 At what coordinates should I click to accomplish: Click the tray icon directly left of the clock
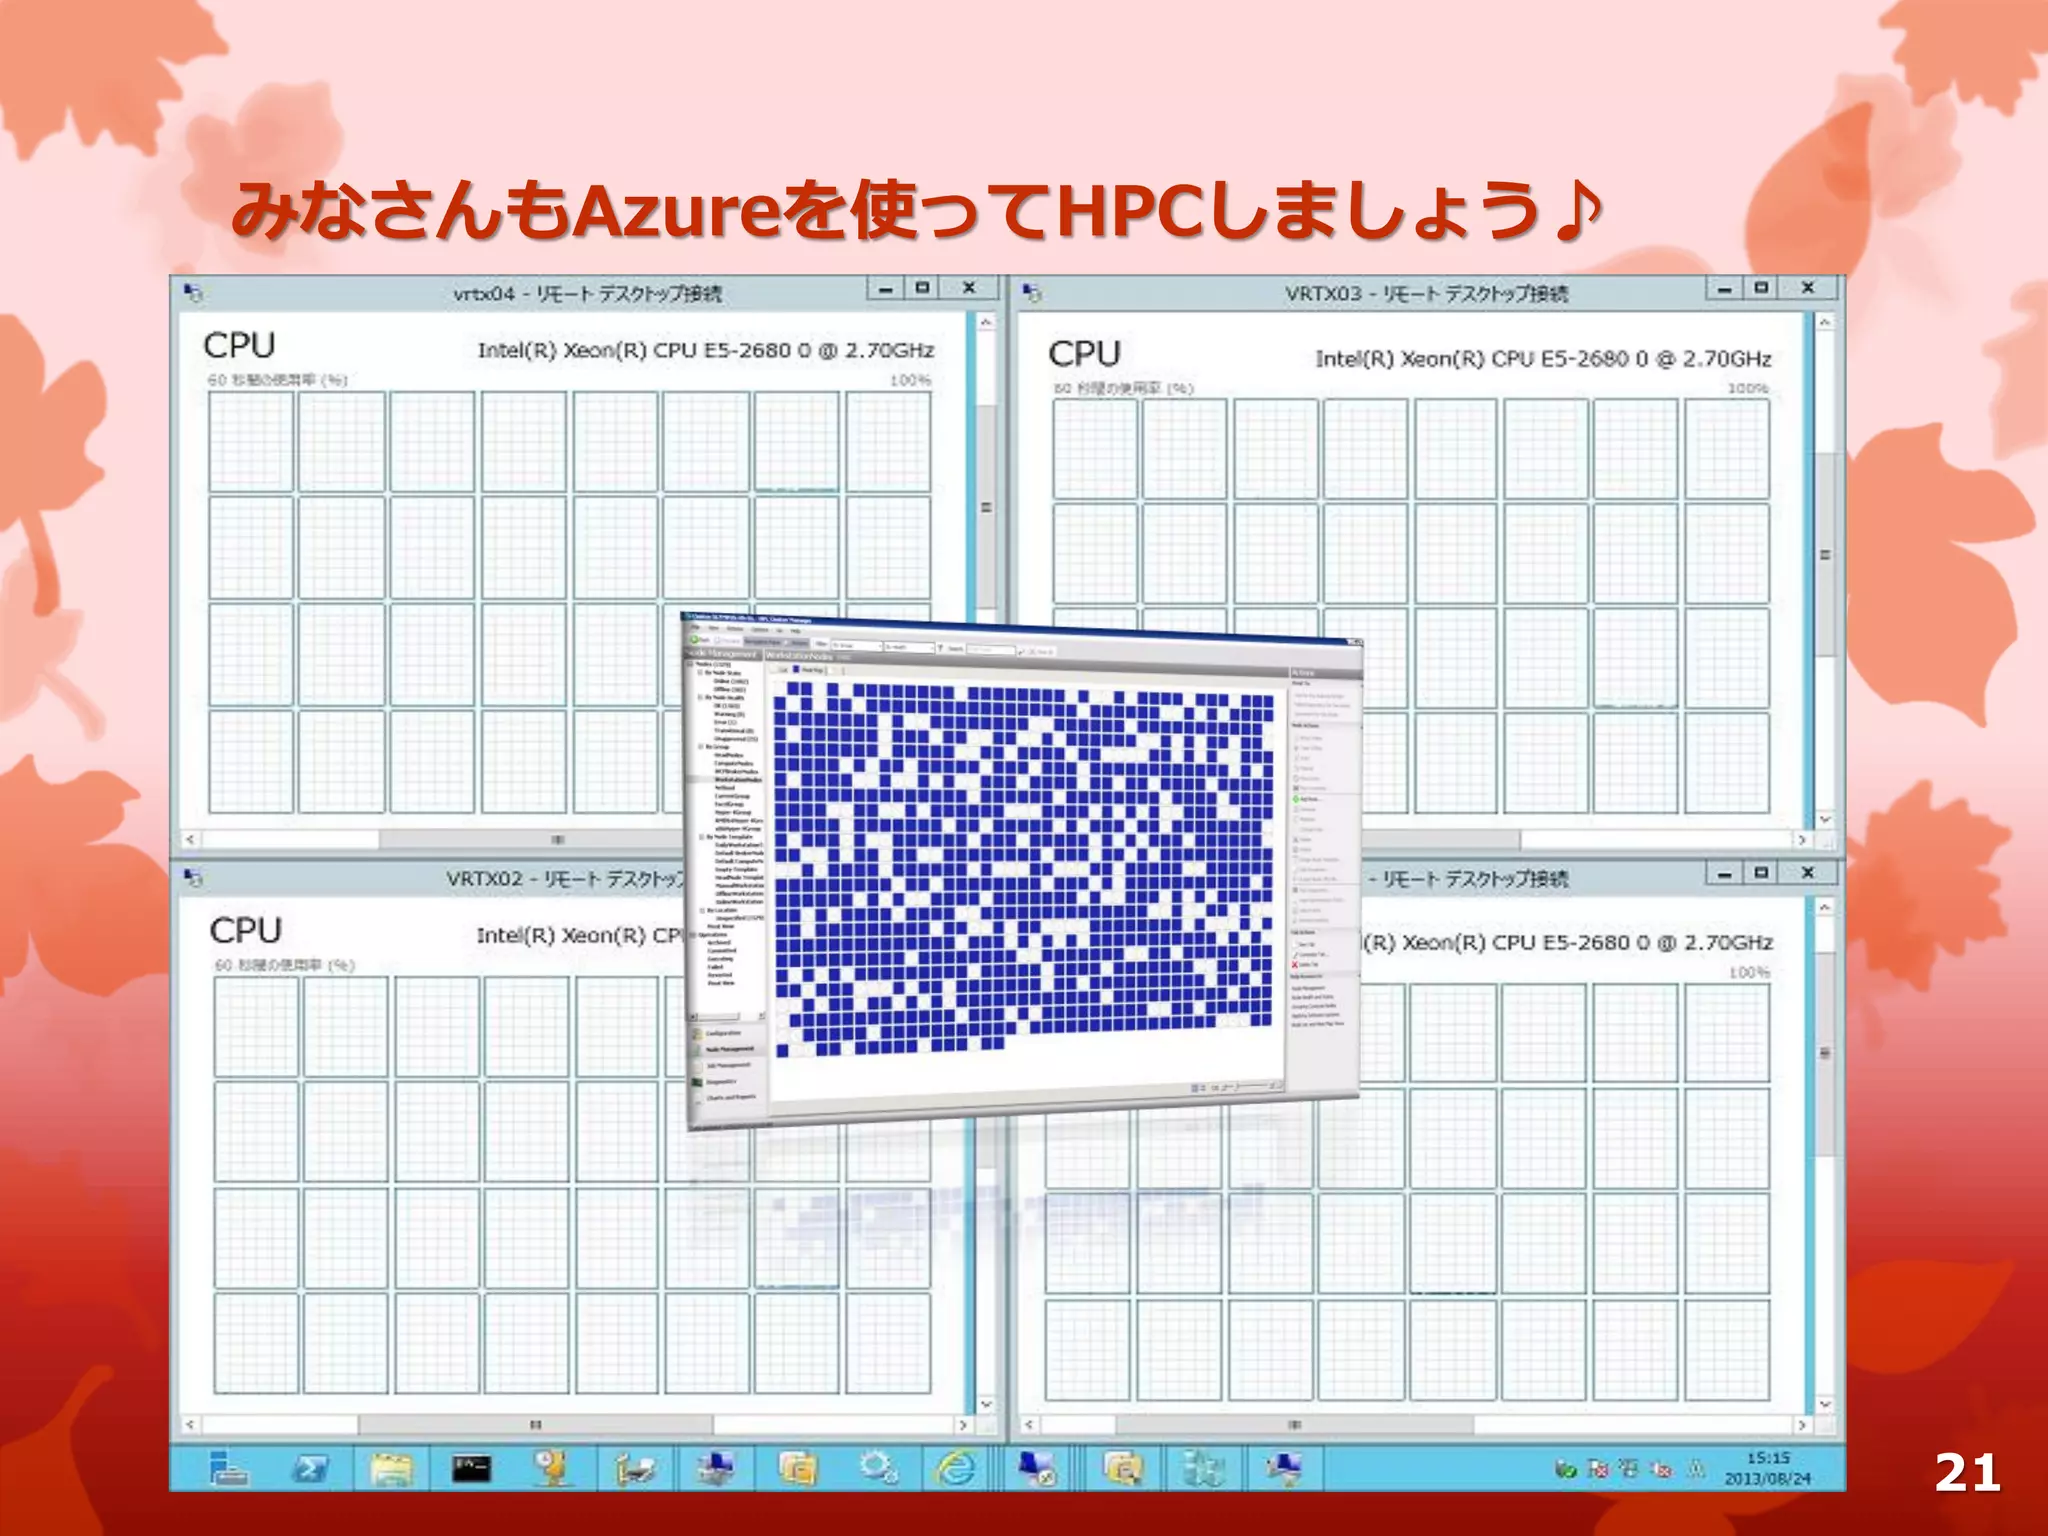(1696, 1469)
